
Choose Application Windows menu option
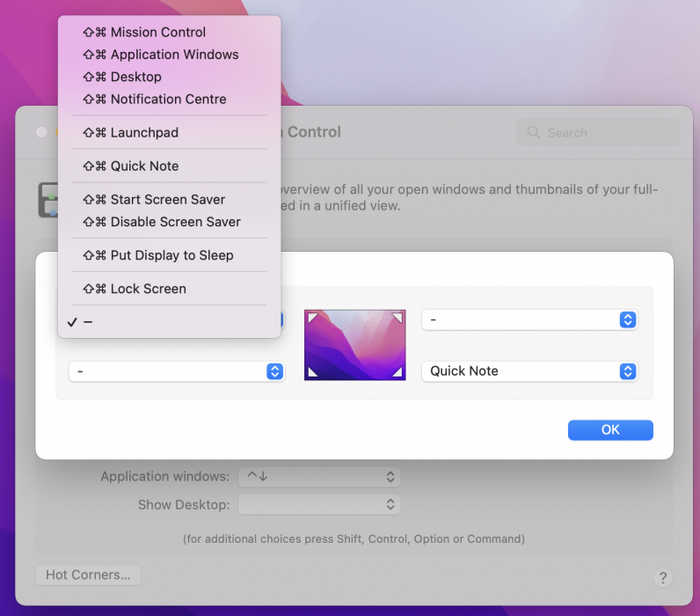[173, 54]
